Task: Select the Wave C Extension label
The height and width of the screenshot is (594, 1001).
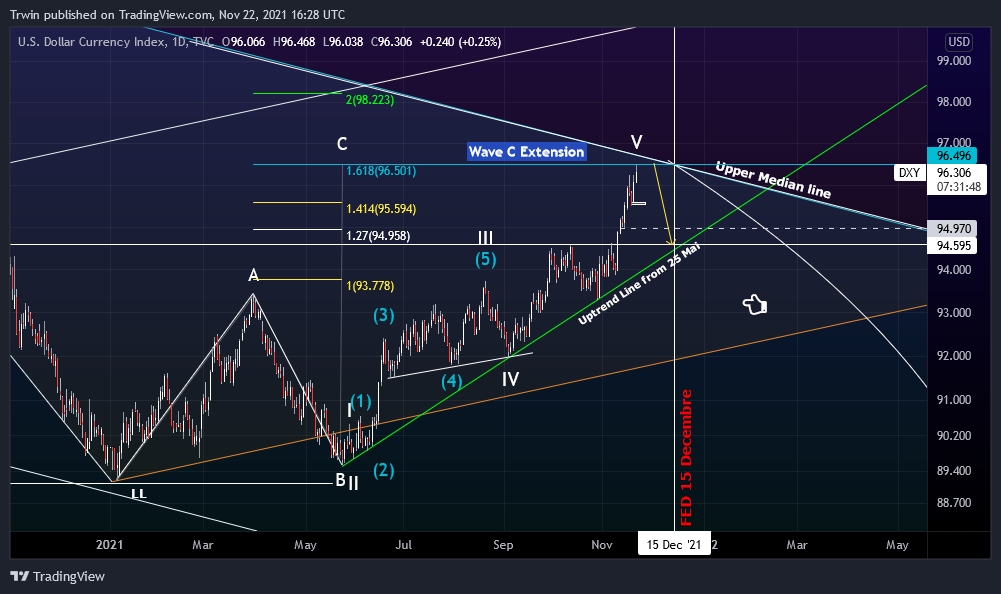Action: point(526,151)
